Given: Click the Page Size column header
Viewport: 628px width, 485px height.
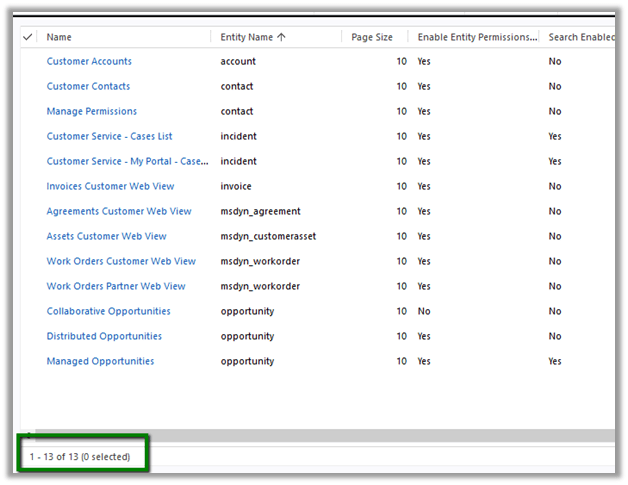Looking at the screenshot, I should click(373, 37).
